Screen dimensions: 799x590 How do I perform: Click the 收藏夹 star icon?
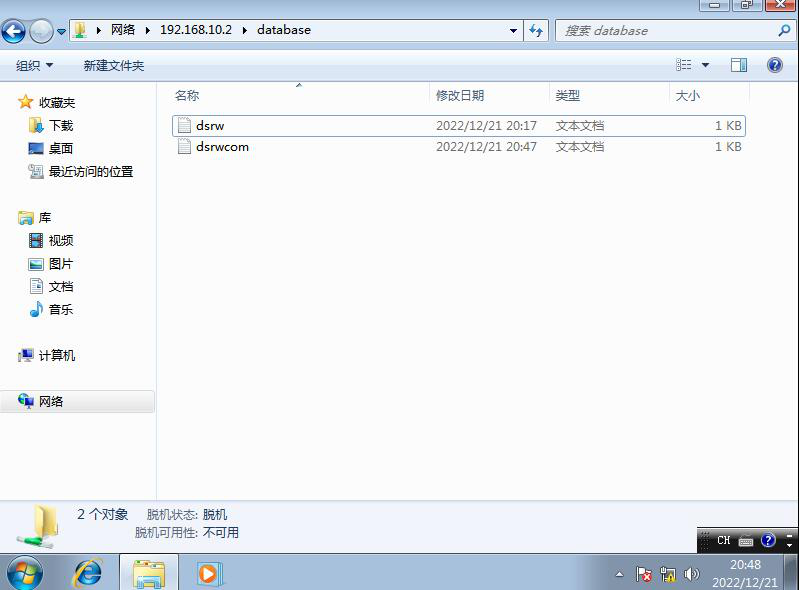(x=25, y=102)
